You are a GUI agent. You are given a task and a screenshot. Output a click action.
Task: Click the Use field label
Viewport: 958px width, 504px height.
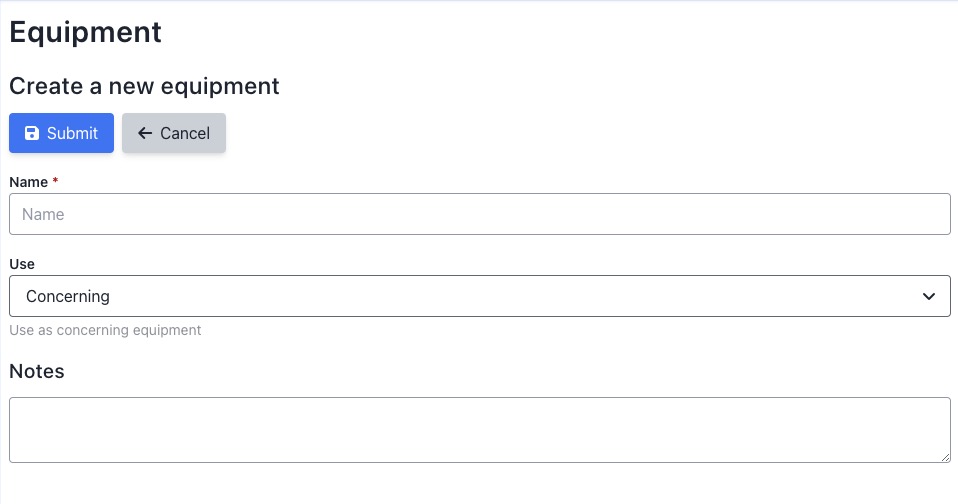(x=22, y=264)
